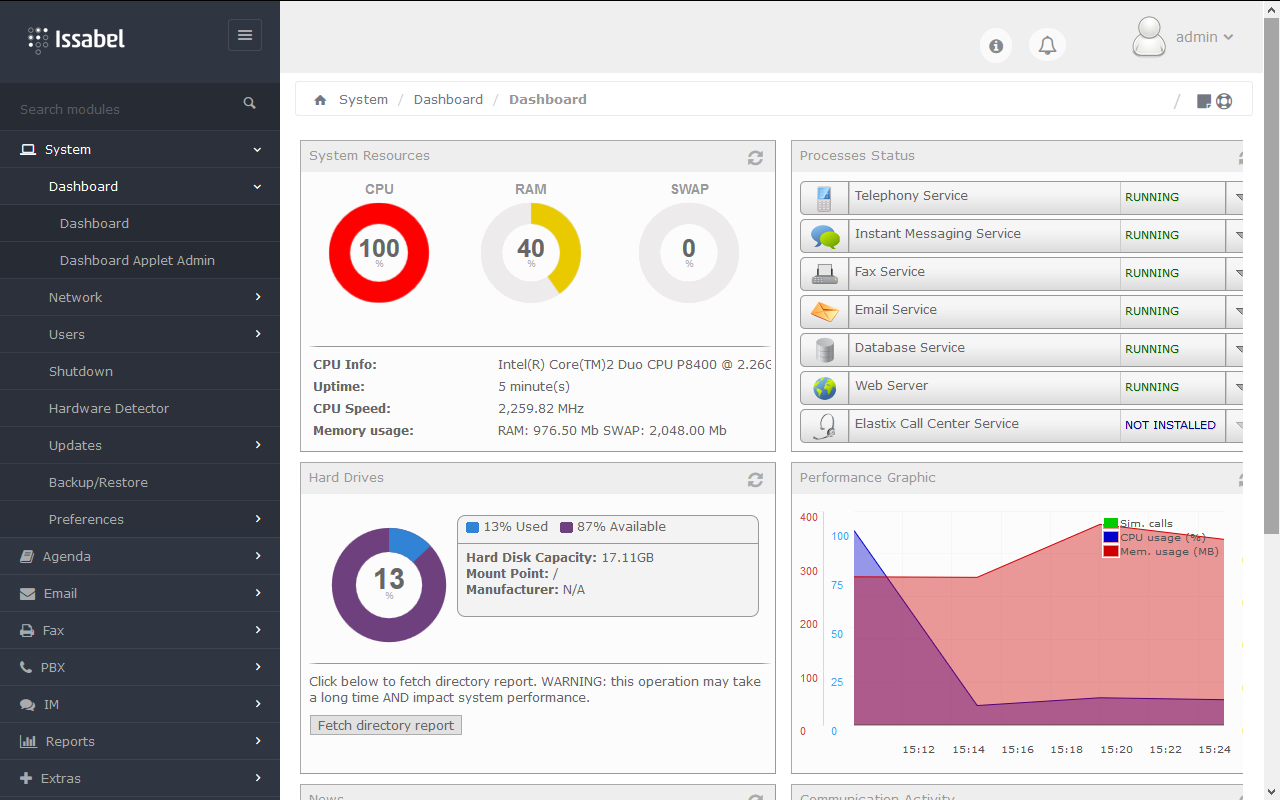Image resolution: width=1280 pixels, height=800 pixels.
Task: Click the Email envelope icon in sidebar
Action: pyautogui.click(x=27, y=594)
